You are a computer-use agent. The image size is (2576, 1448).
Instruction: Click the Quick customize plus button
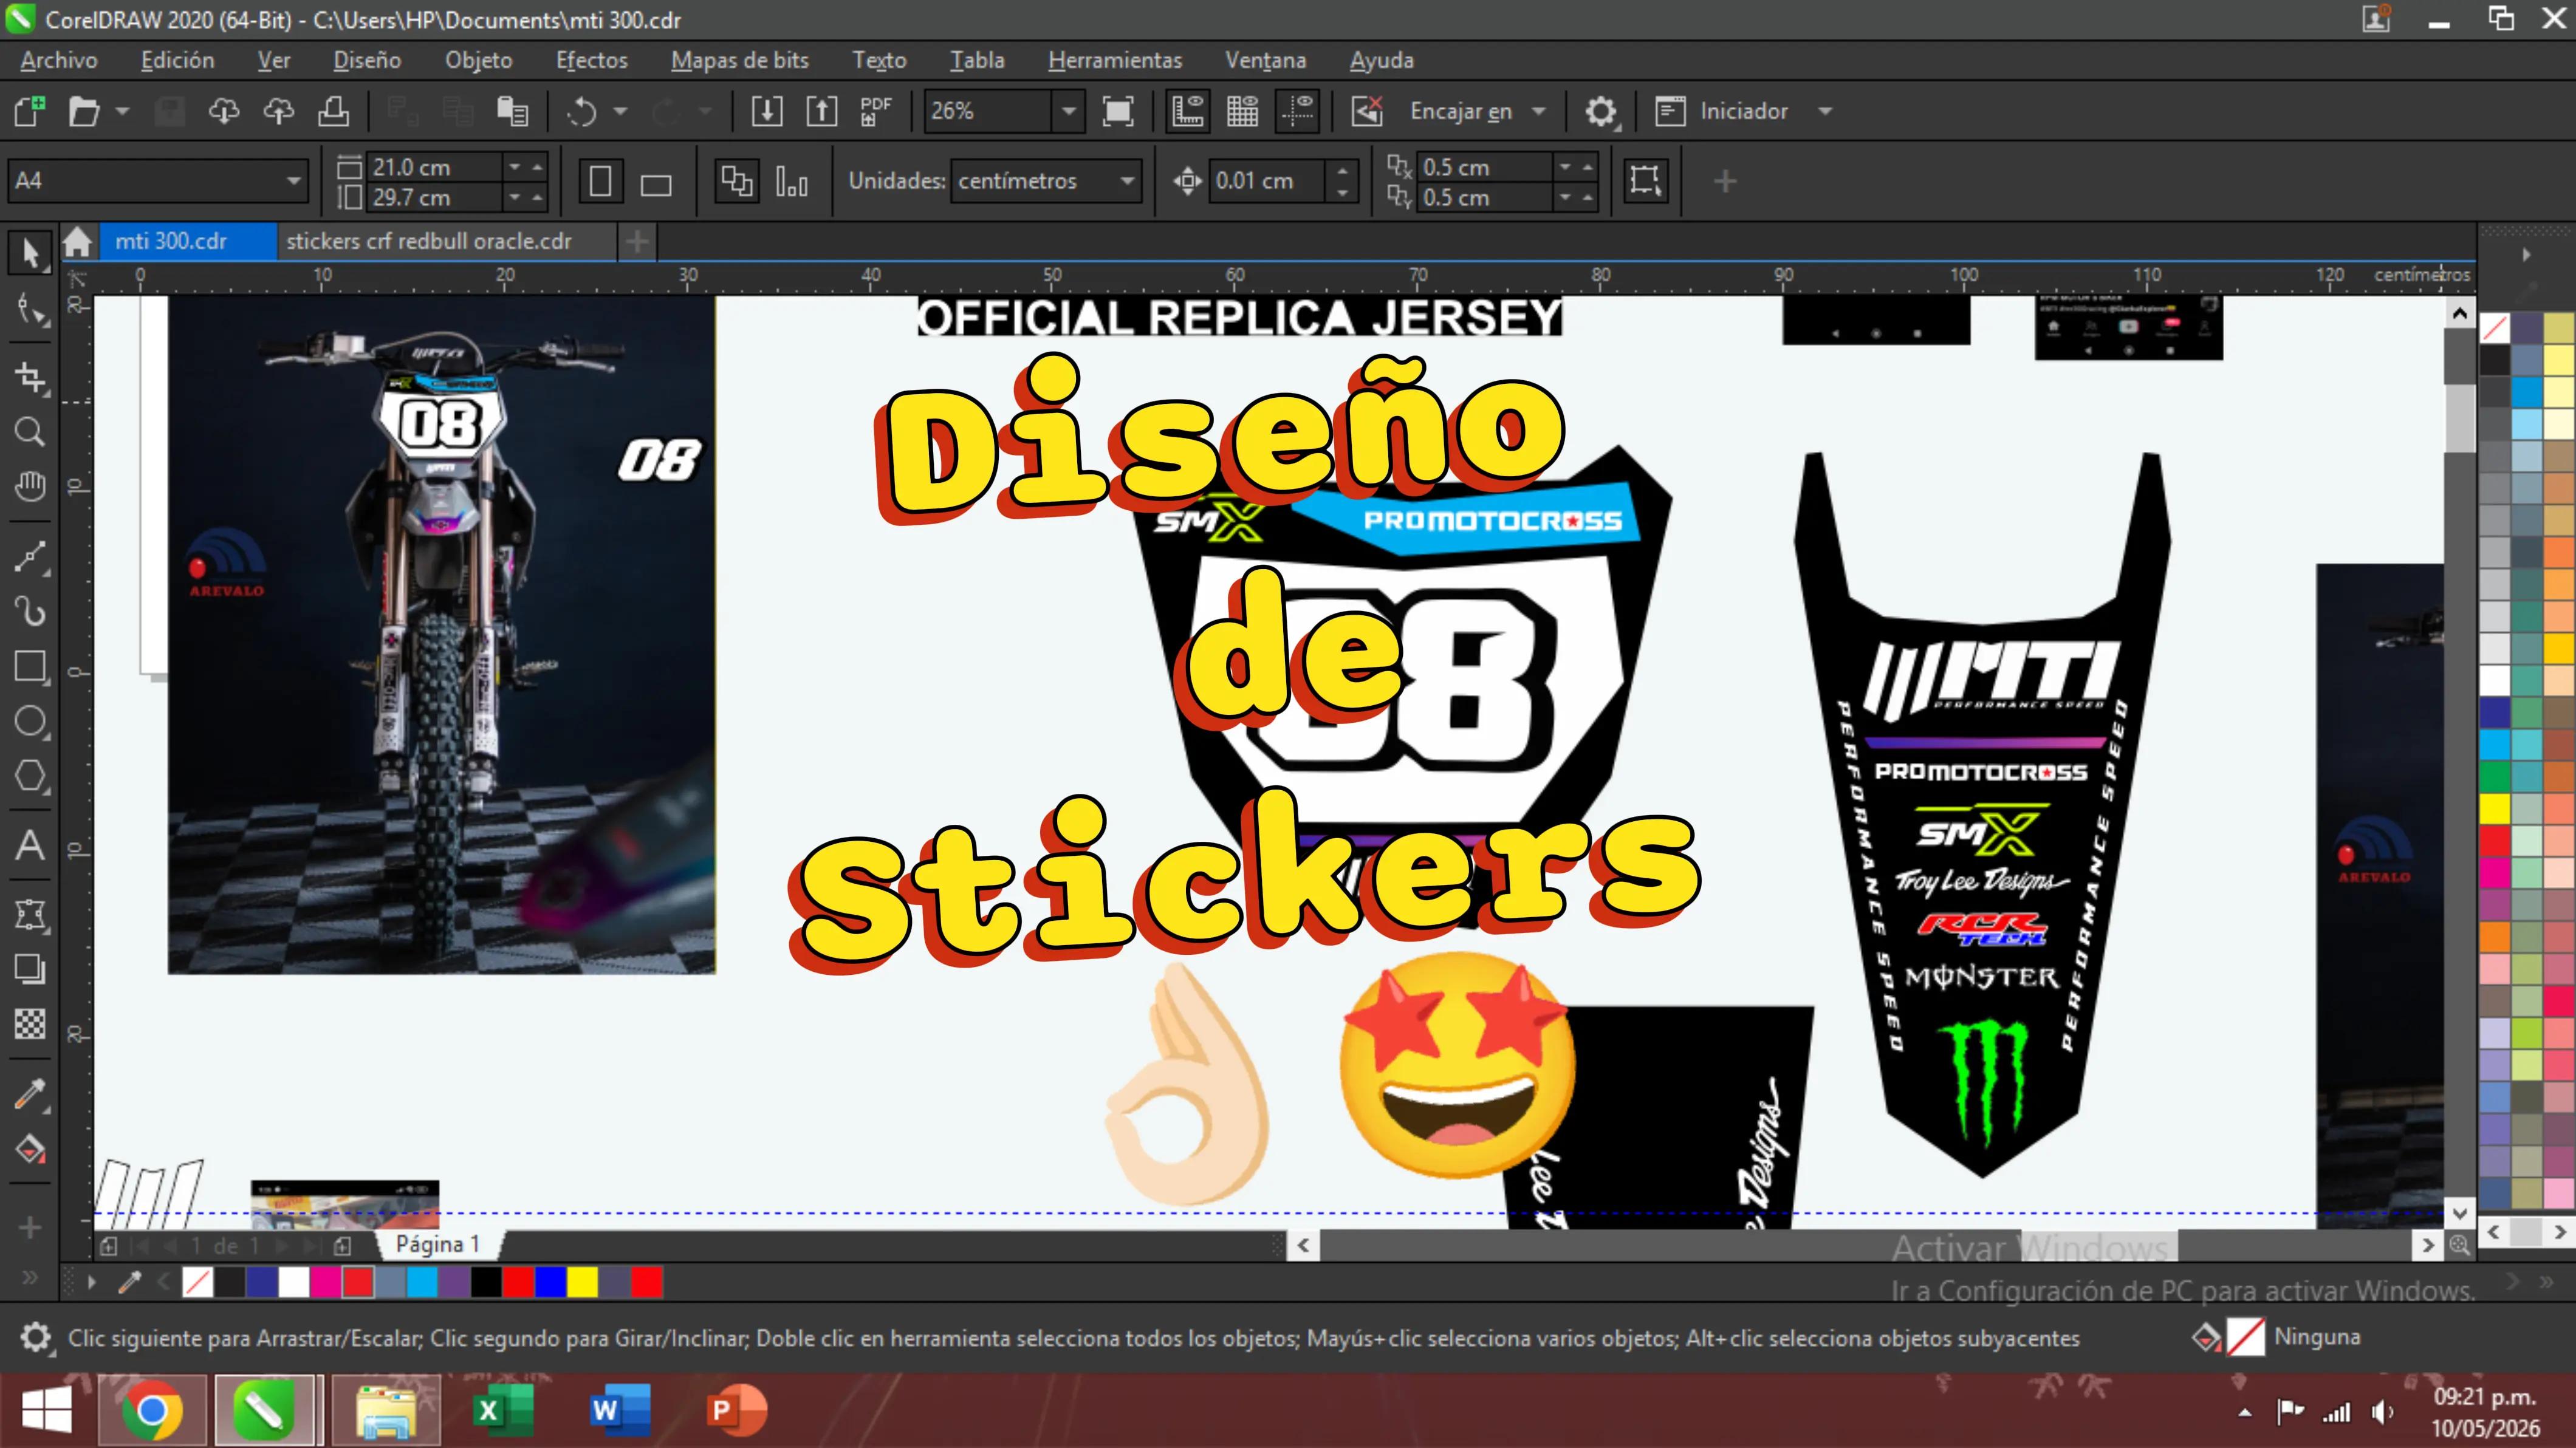tap(1725, 181)
